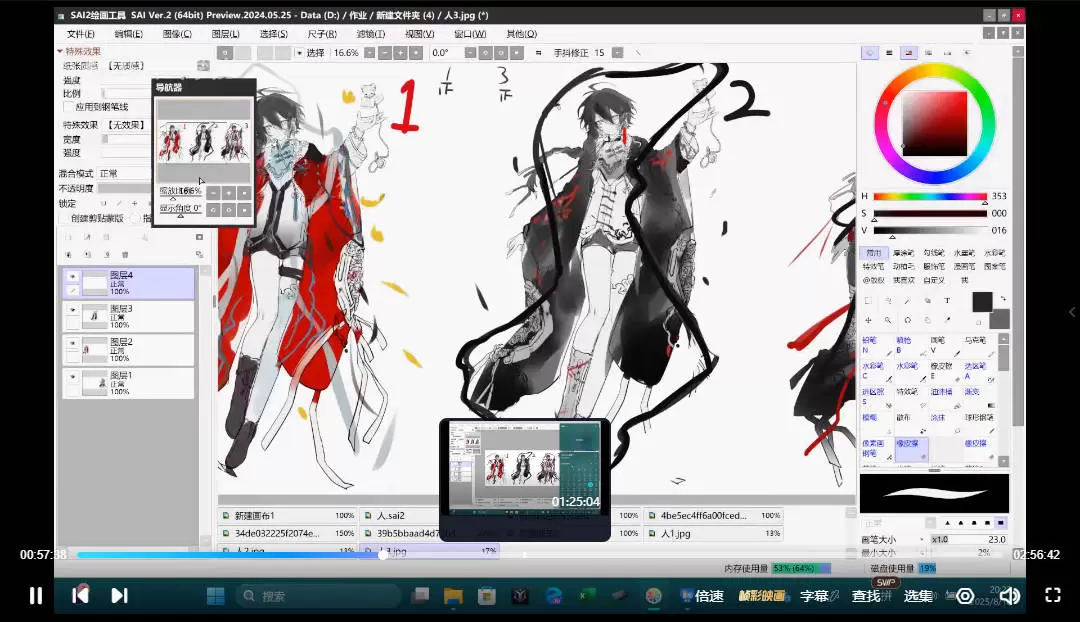Pause the video playback
Screen dimensions: 1080x622
pos(35,596)
